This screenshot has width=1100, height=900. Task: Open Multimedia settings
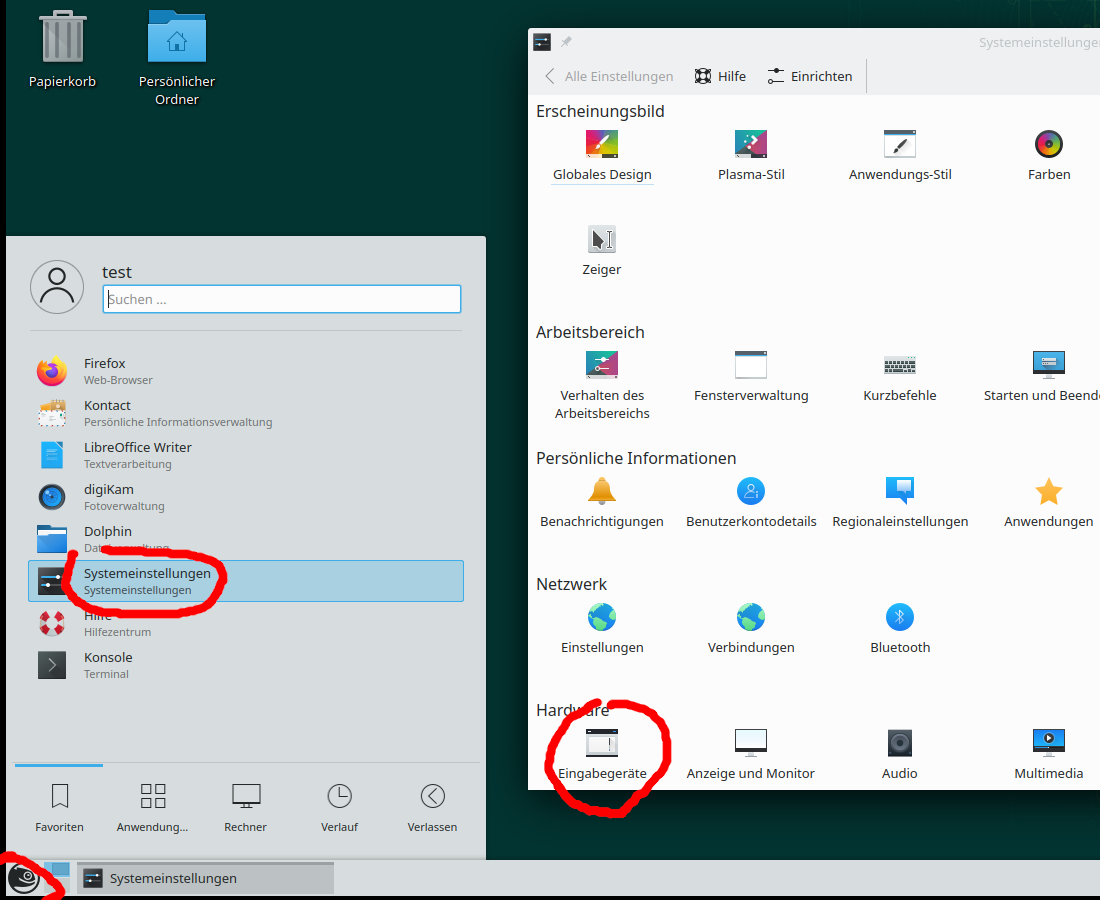[x=1049, y=755]
